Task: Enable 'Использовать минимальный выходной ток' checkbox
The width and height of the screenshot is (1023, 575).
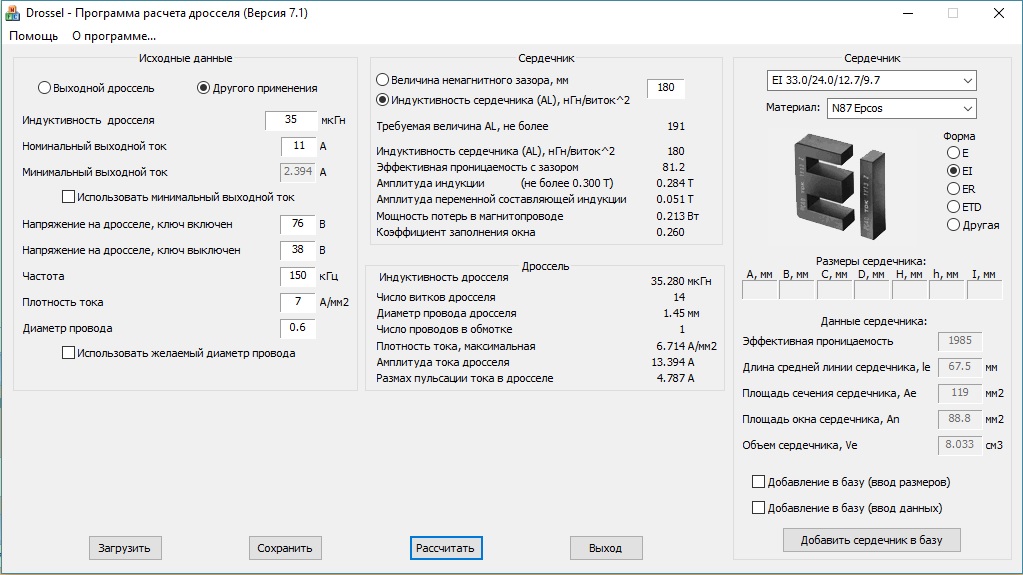Action: tap(69, 197)
